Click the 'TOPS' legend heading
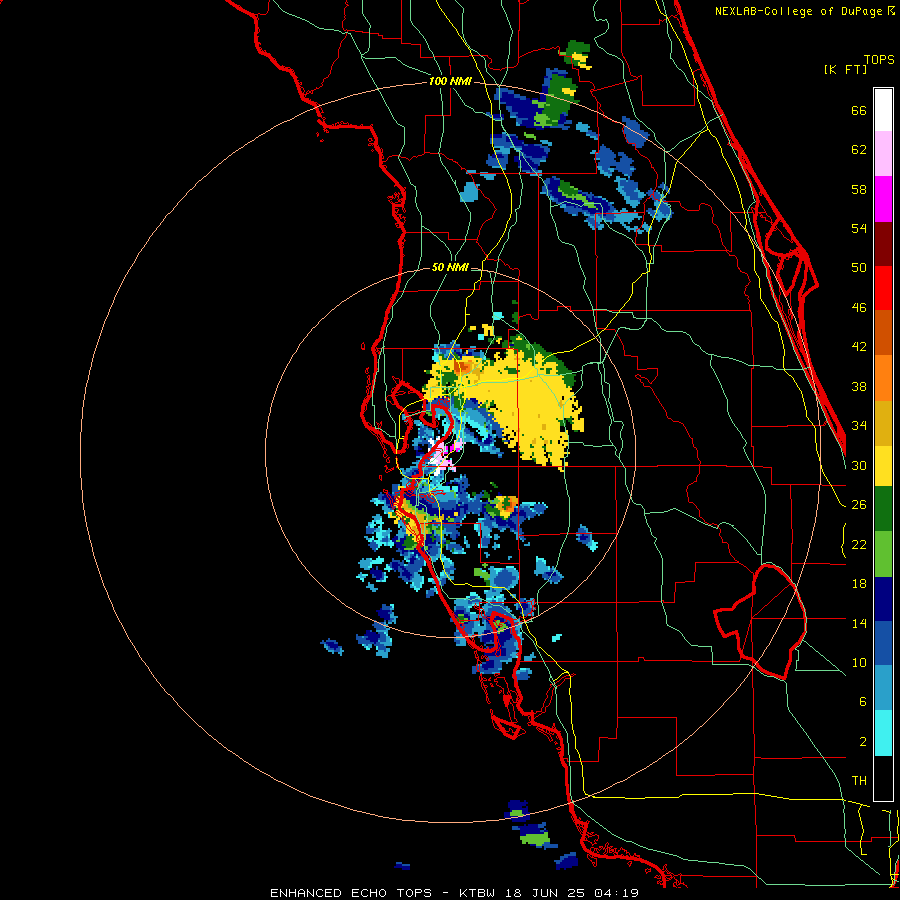This screenshot has height=900, width=900. (879, 60)
